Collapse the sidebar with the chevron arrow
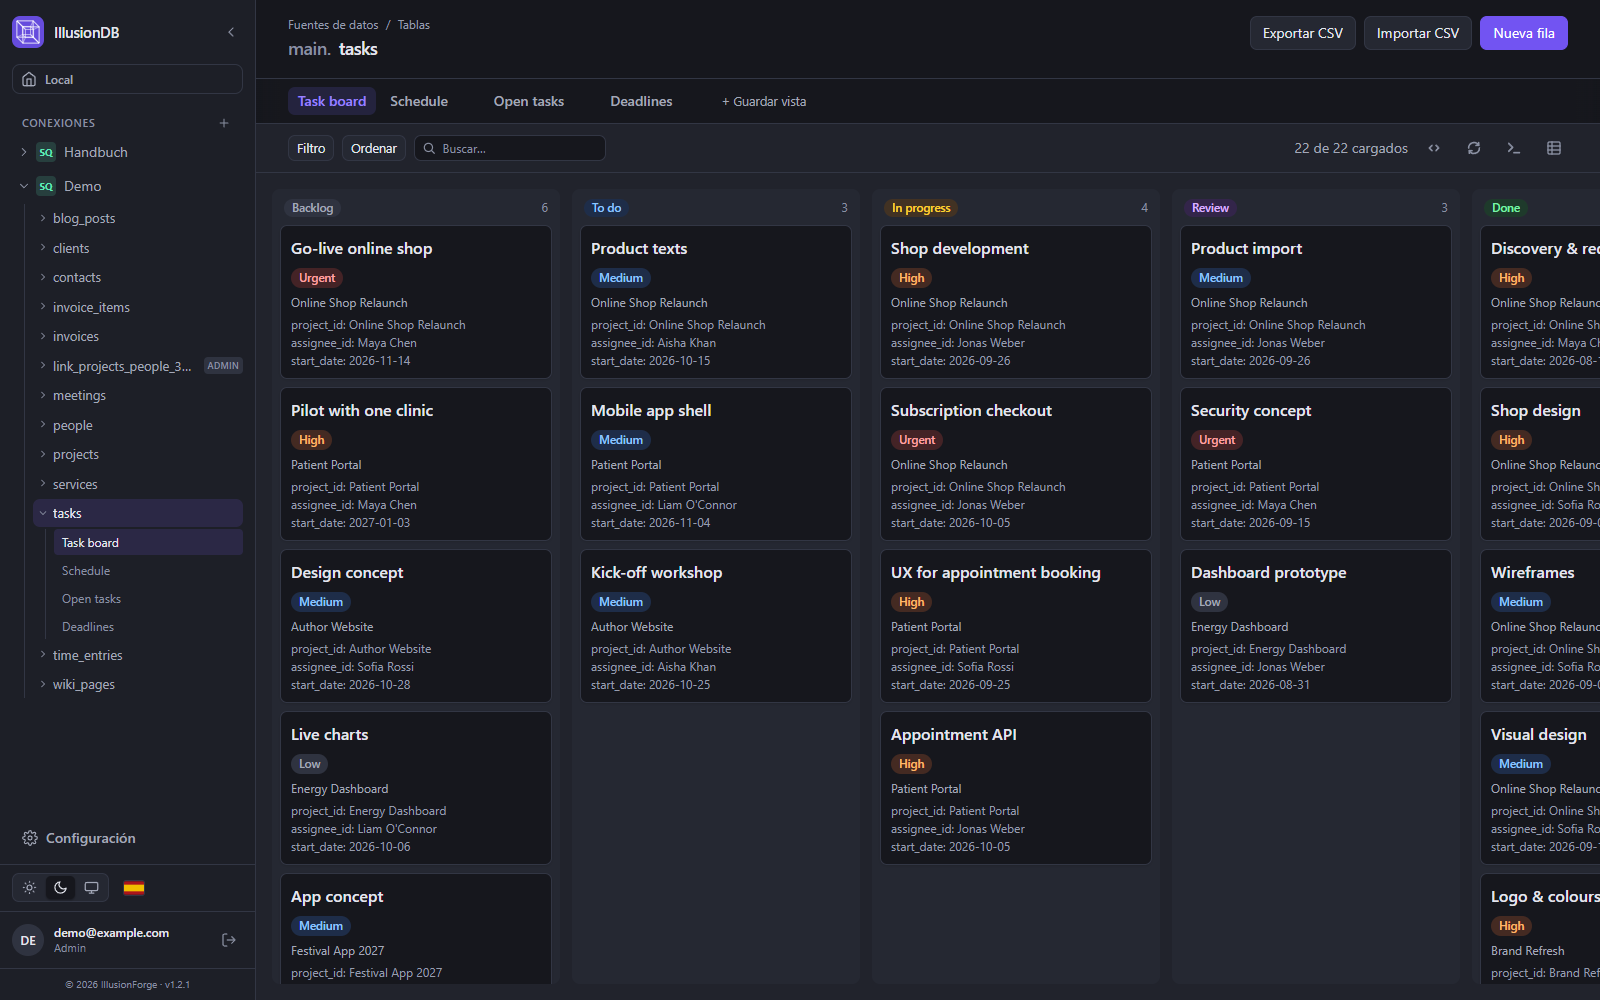The height and width of the screenshot is (1000, 1600). pos(231,32)
